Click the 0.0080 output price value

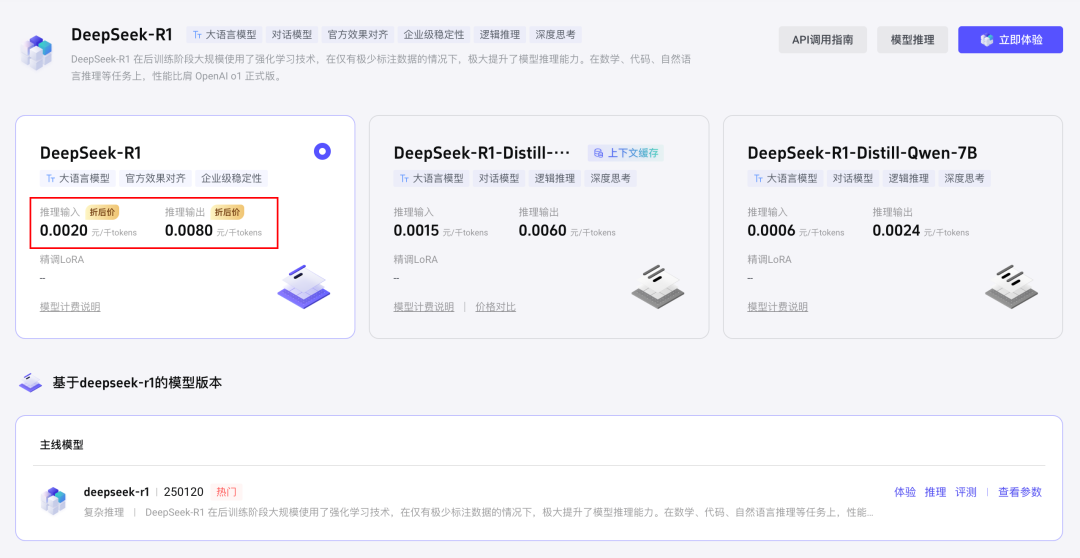click(189, 231)
